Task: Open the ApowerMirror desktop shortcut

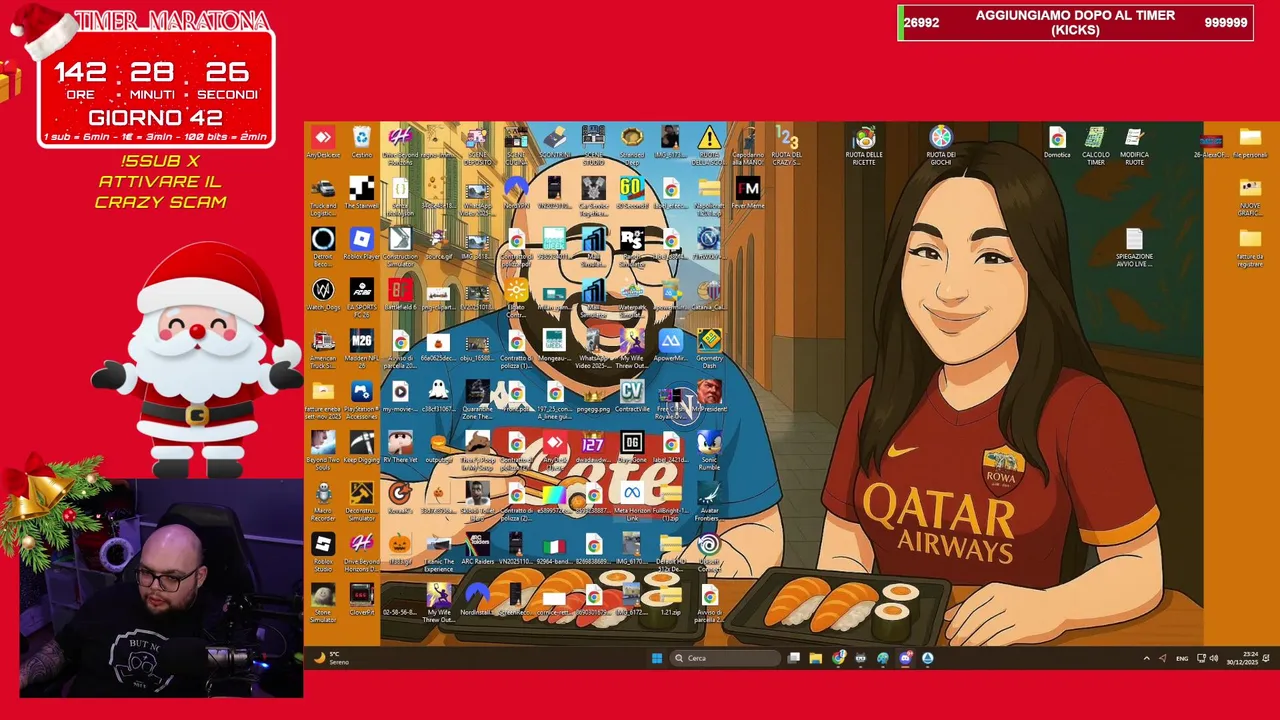Action: coord(670,347)
